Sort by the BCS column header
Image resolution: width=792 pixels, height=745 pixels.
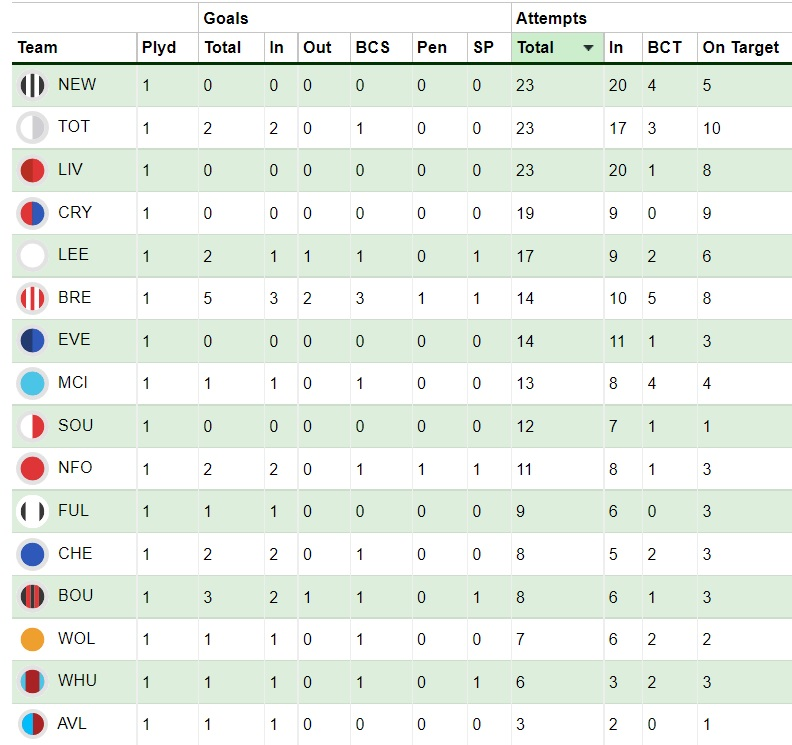coord(373,47)
